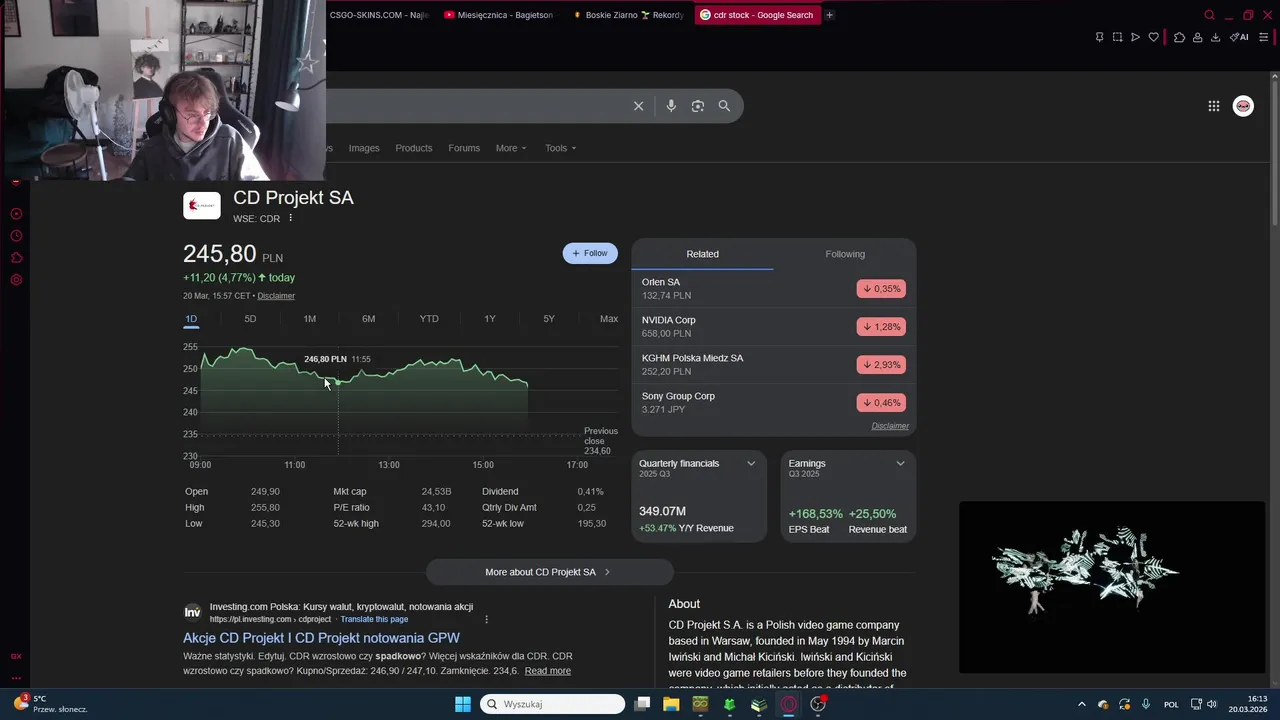Submit search with the magnifier icon

(x=724, y=106)
